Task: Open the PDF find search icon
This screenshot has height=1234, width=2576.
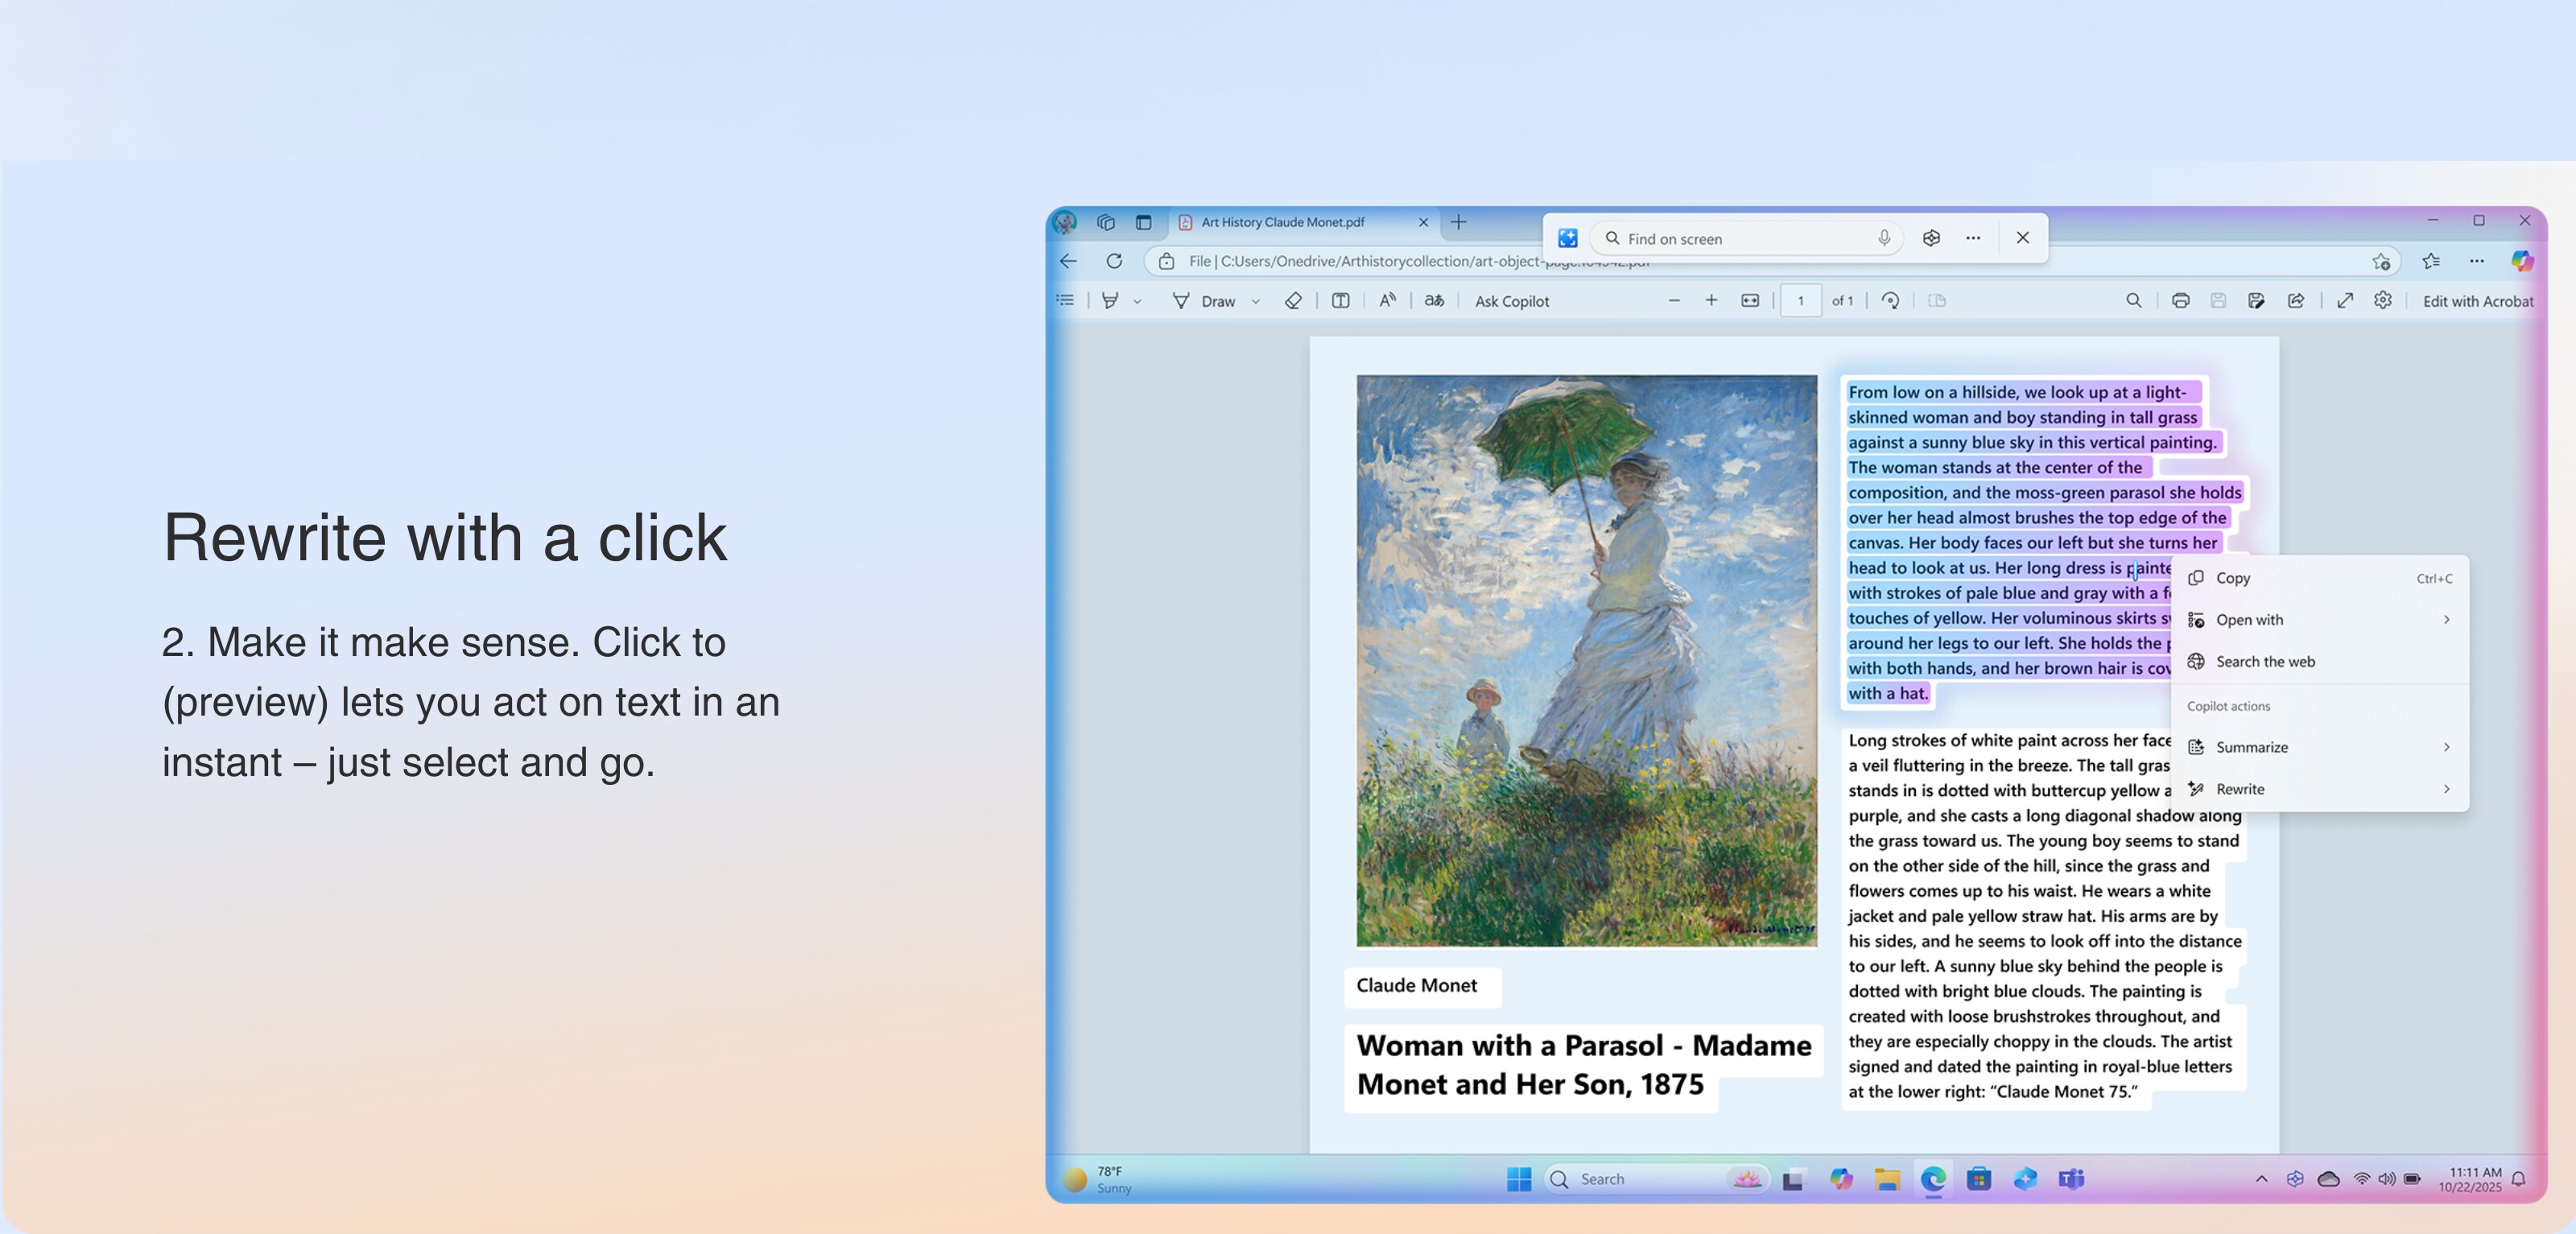Action: (x=2134, y=301)
